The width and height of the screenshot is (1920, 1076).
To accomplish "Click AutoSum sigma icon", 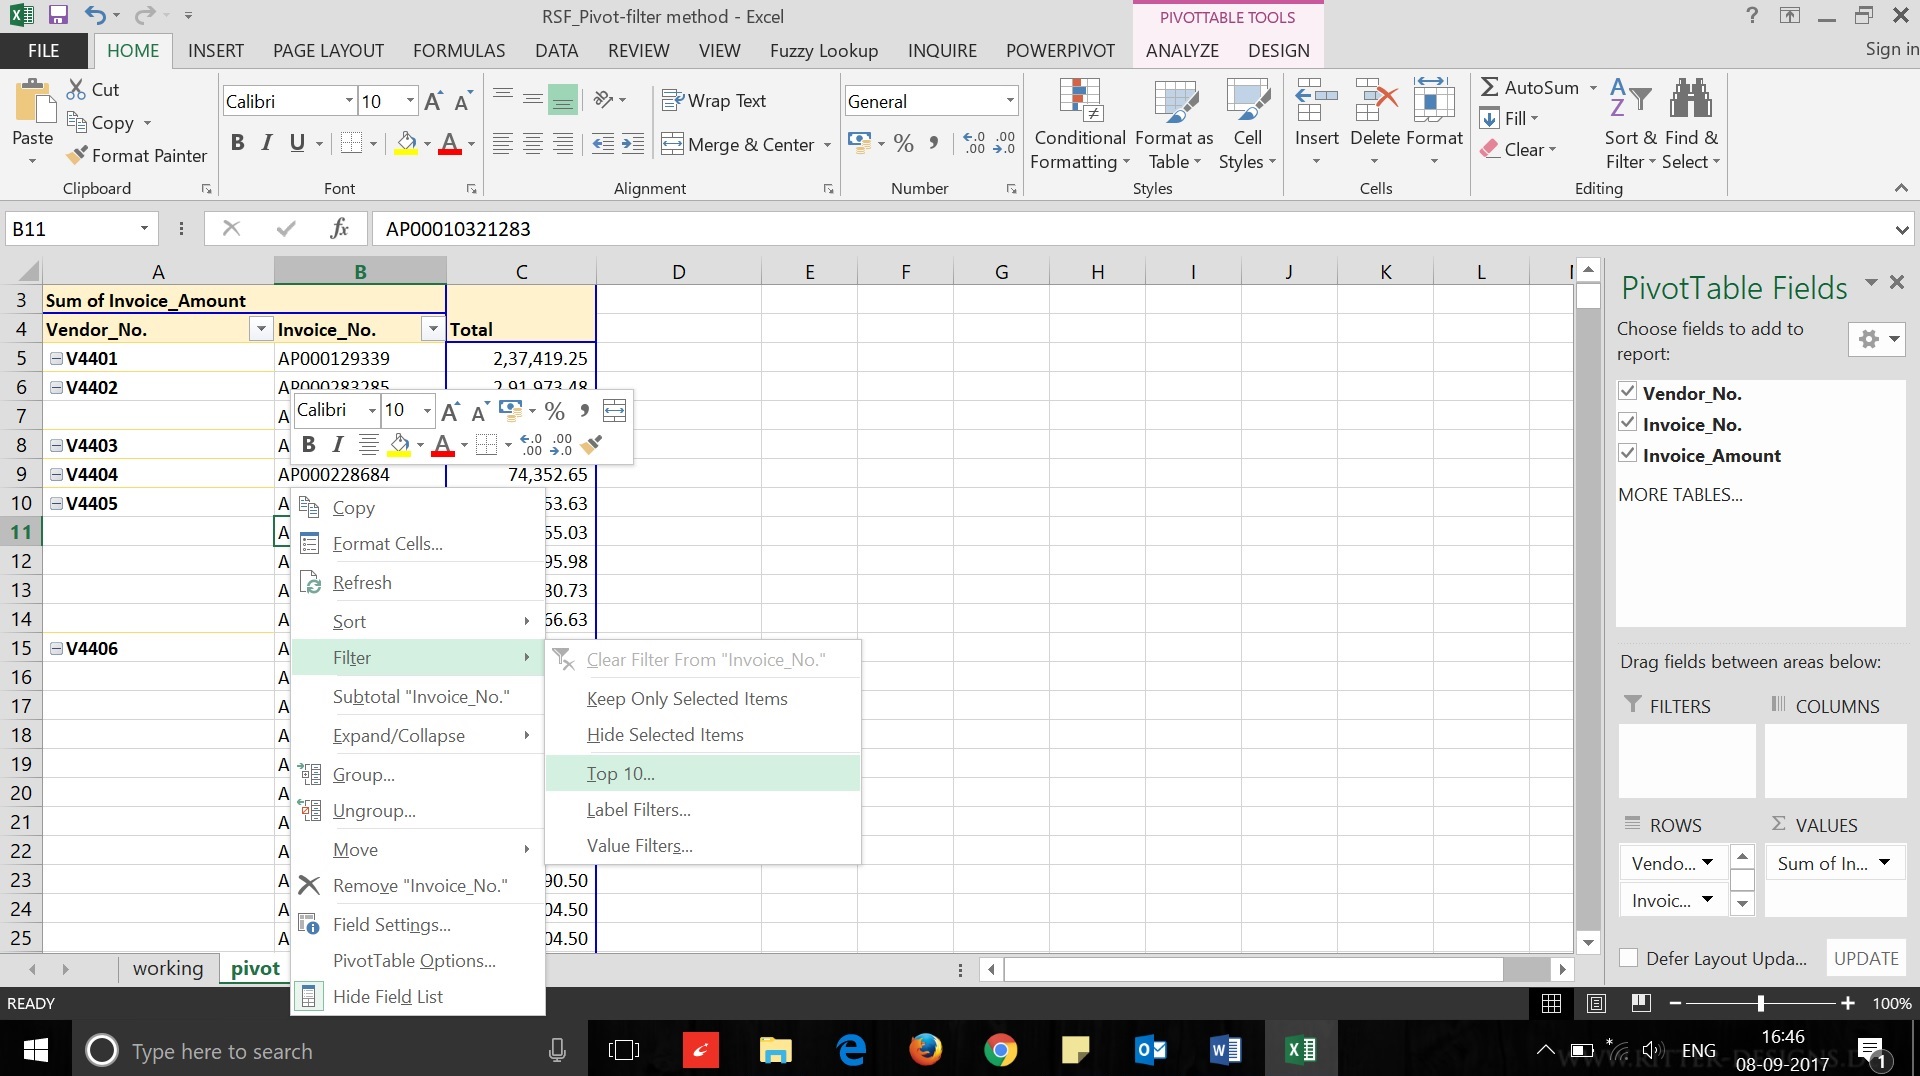I will [1489, 88].
